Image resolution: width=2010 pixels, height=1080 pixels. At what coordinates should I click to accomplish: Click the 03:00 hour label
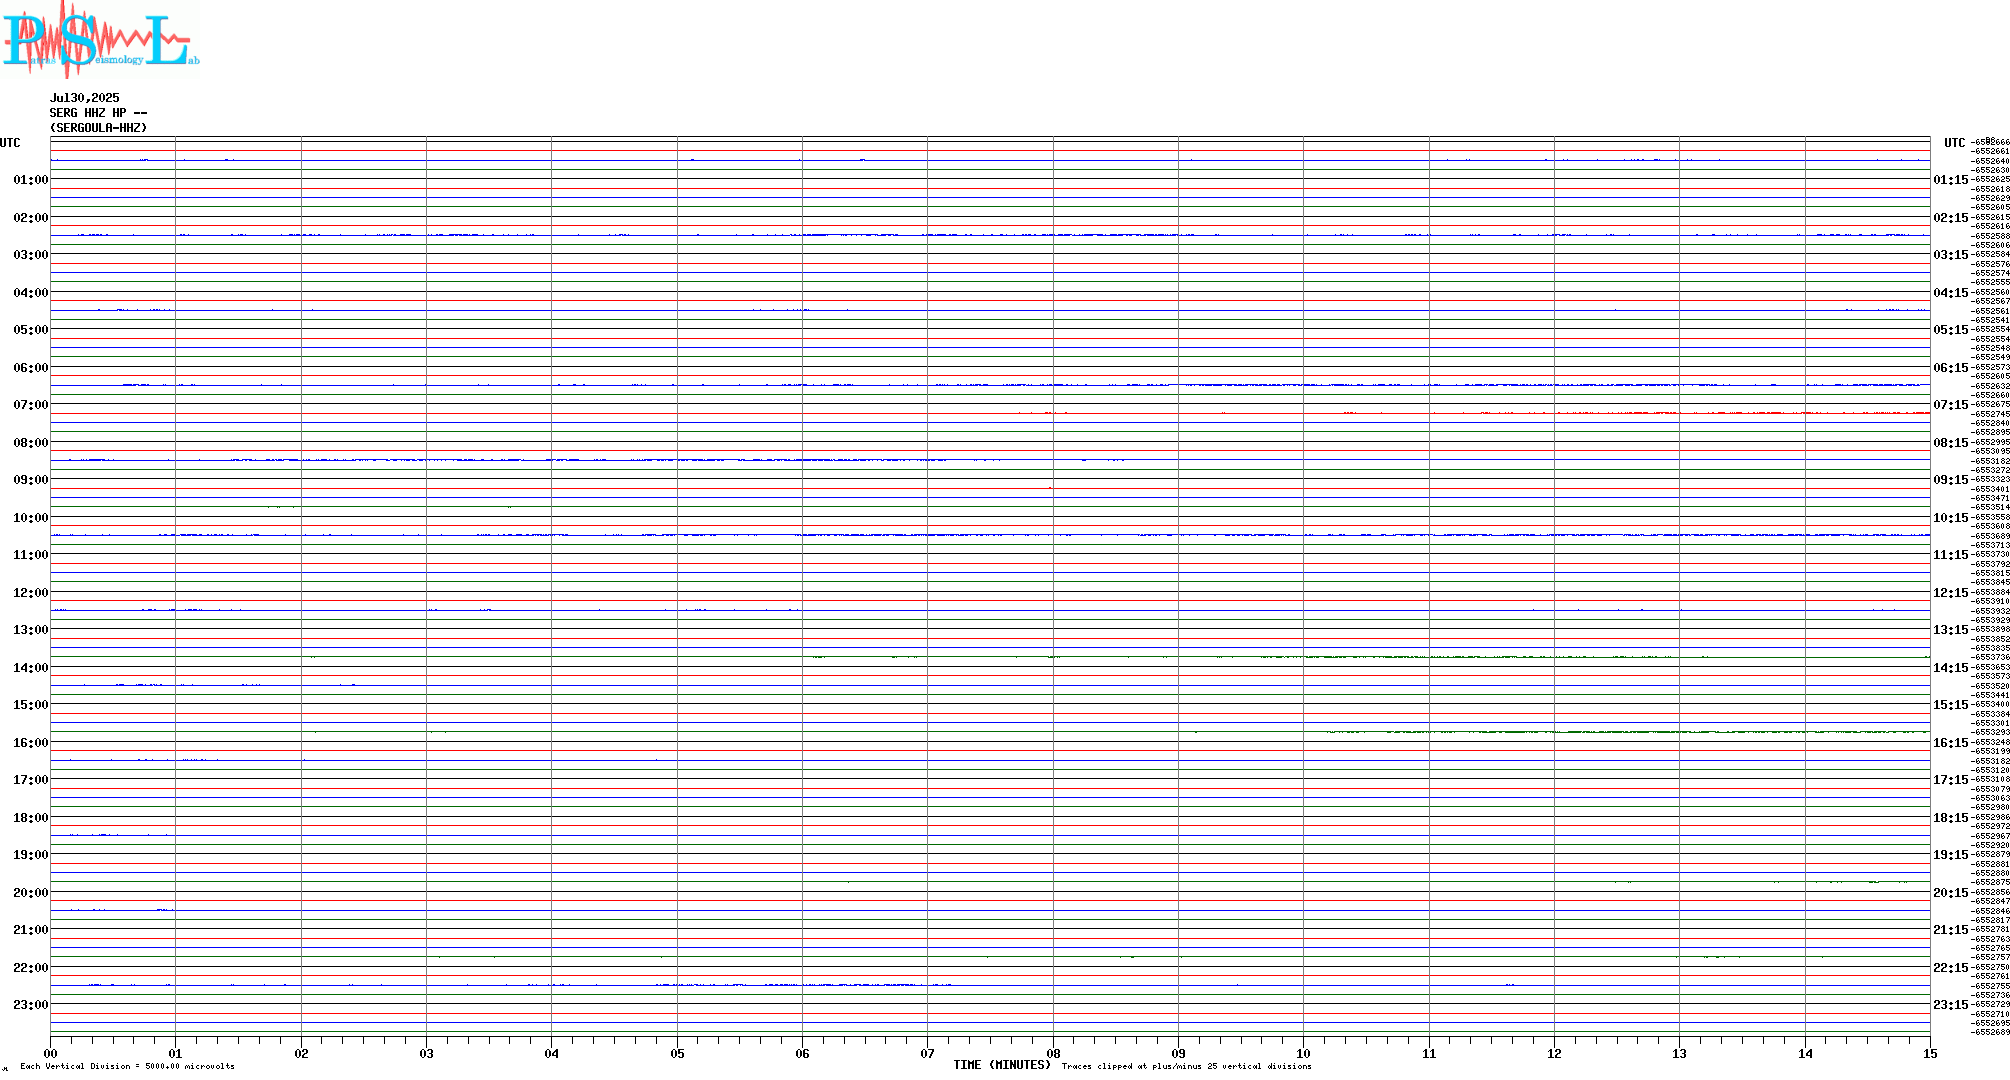31,255
